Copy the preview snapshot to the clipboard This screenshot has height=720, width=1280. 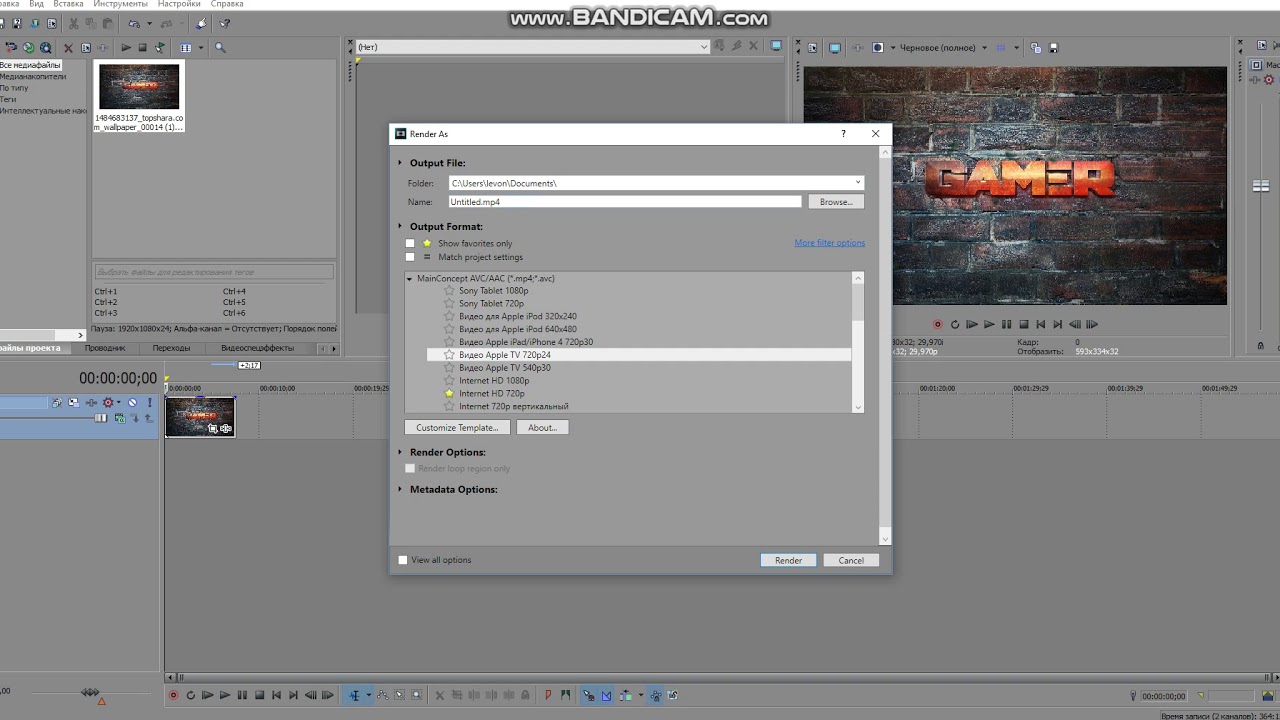[x=1036, y=47]
